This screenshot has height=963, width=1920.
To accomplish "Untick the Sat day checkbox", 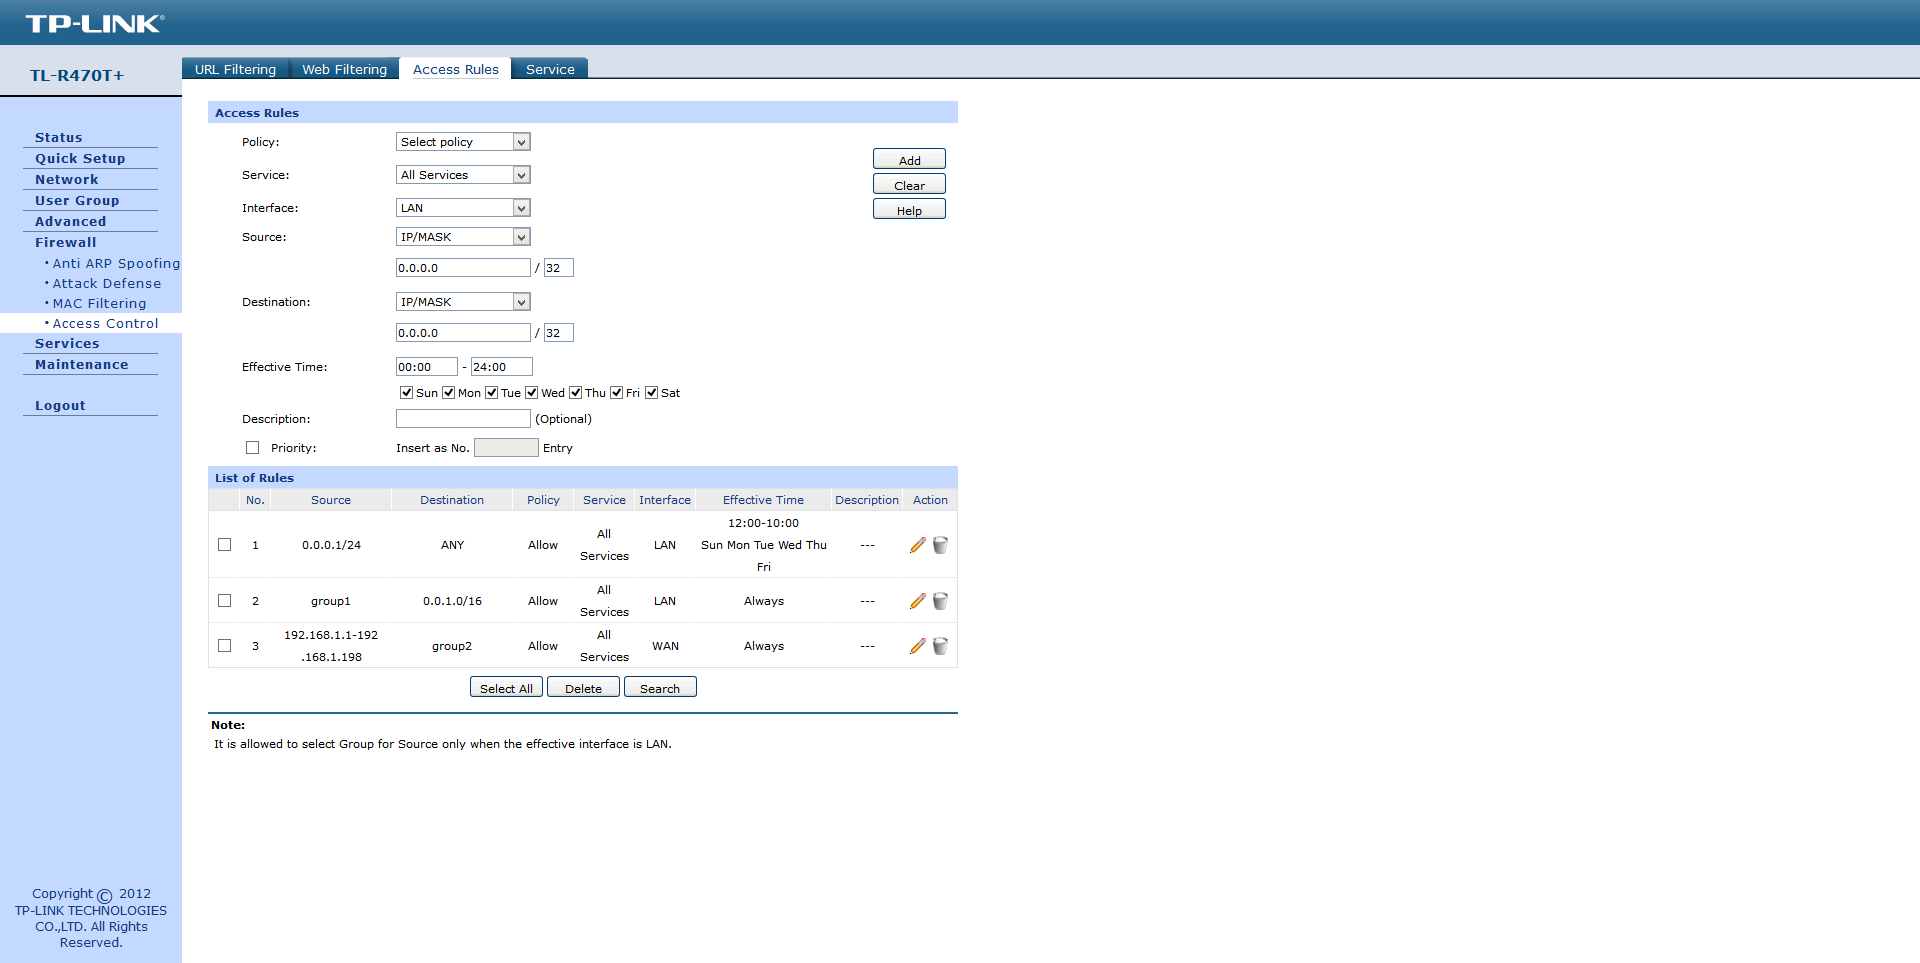I will 651,392.
